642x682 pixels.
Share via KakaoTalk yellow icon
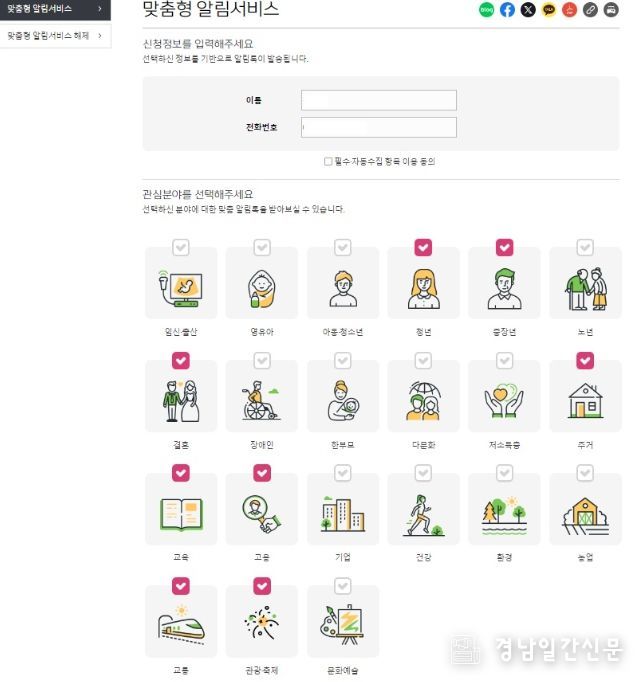click(549, 10)
